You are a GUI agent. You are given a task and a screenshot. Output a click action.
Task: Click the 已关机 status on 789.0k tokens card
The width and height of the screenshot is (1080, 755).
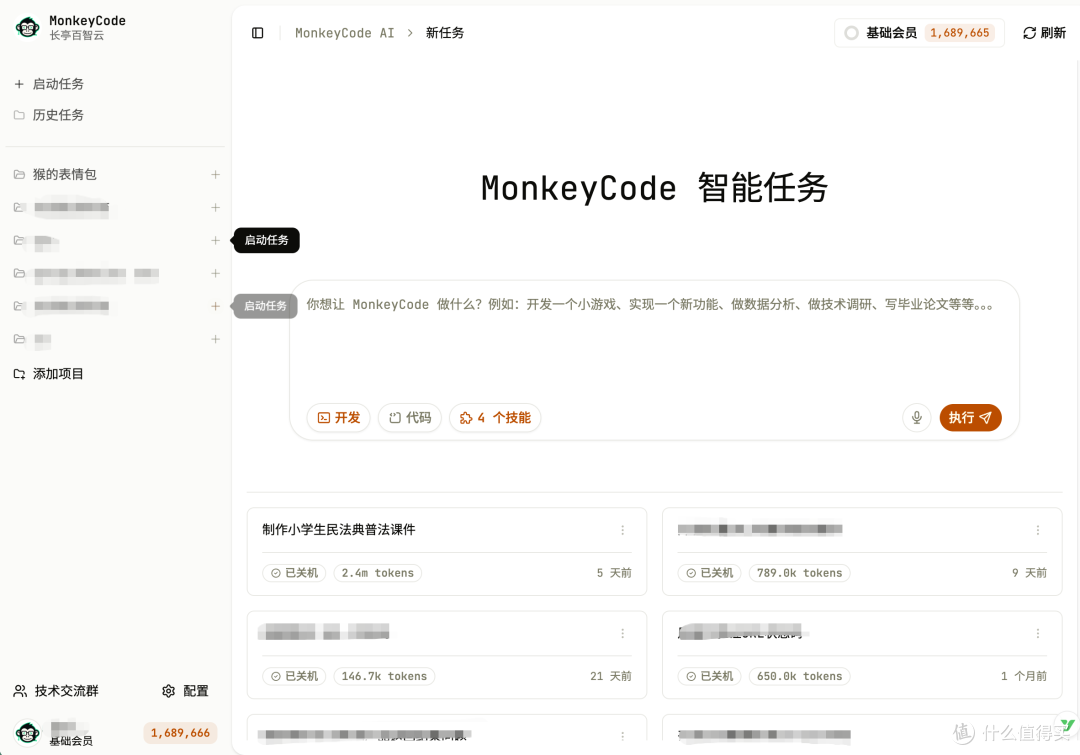click(710, 573)
